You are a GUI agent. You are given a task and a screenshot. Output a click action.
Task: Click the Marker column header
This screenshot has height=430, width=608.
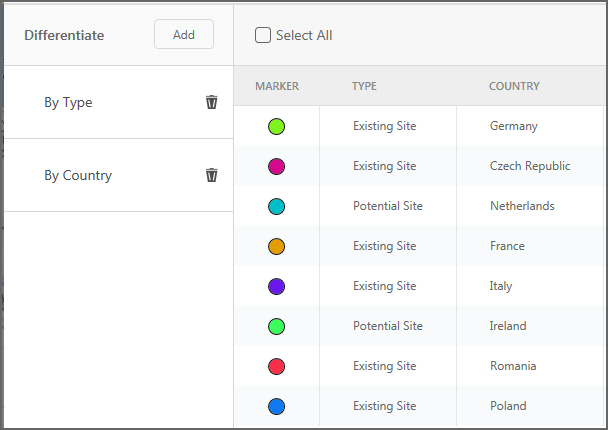tap(277, 86)
